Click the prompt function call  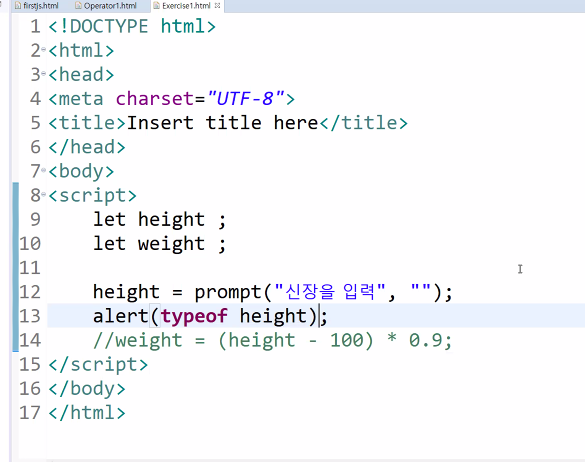click(323, 292)
